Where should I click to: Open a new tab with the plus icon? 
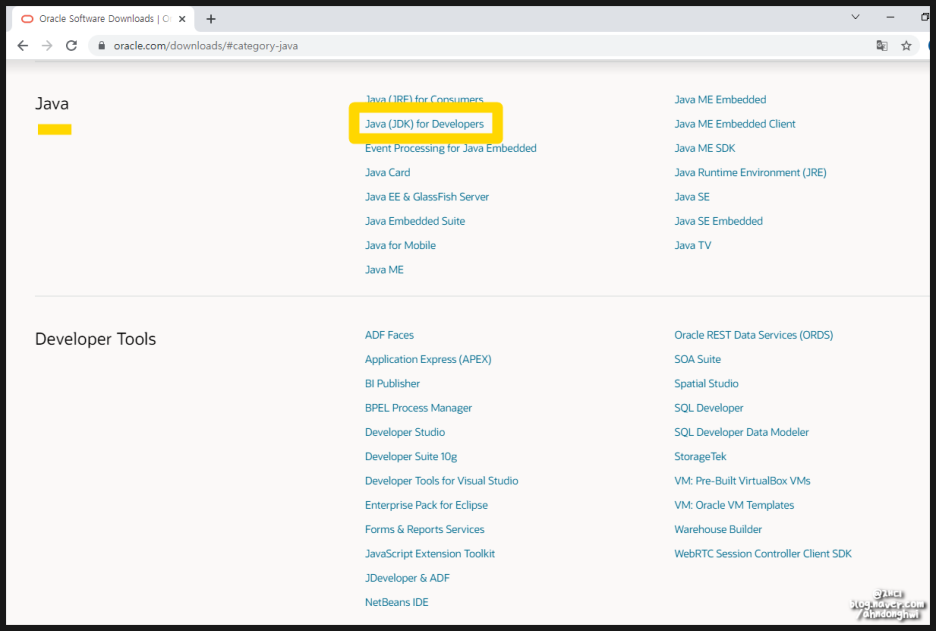point(211,19)
